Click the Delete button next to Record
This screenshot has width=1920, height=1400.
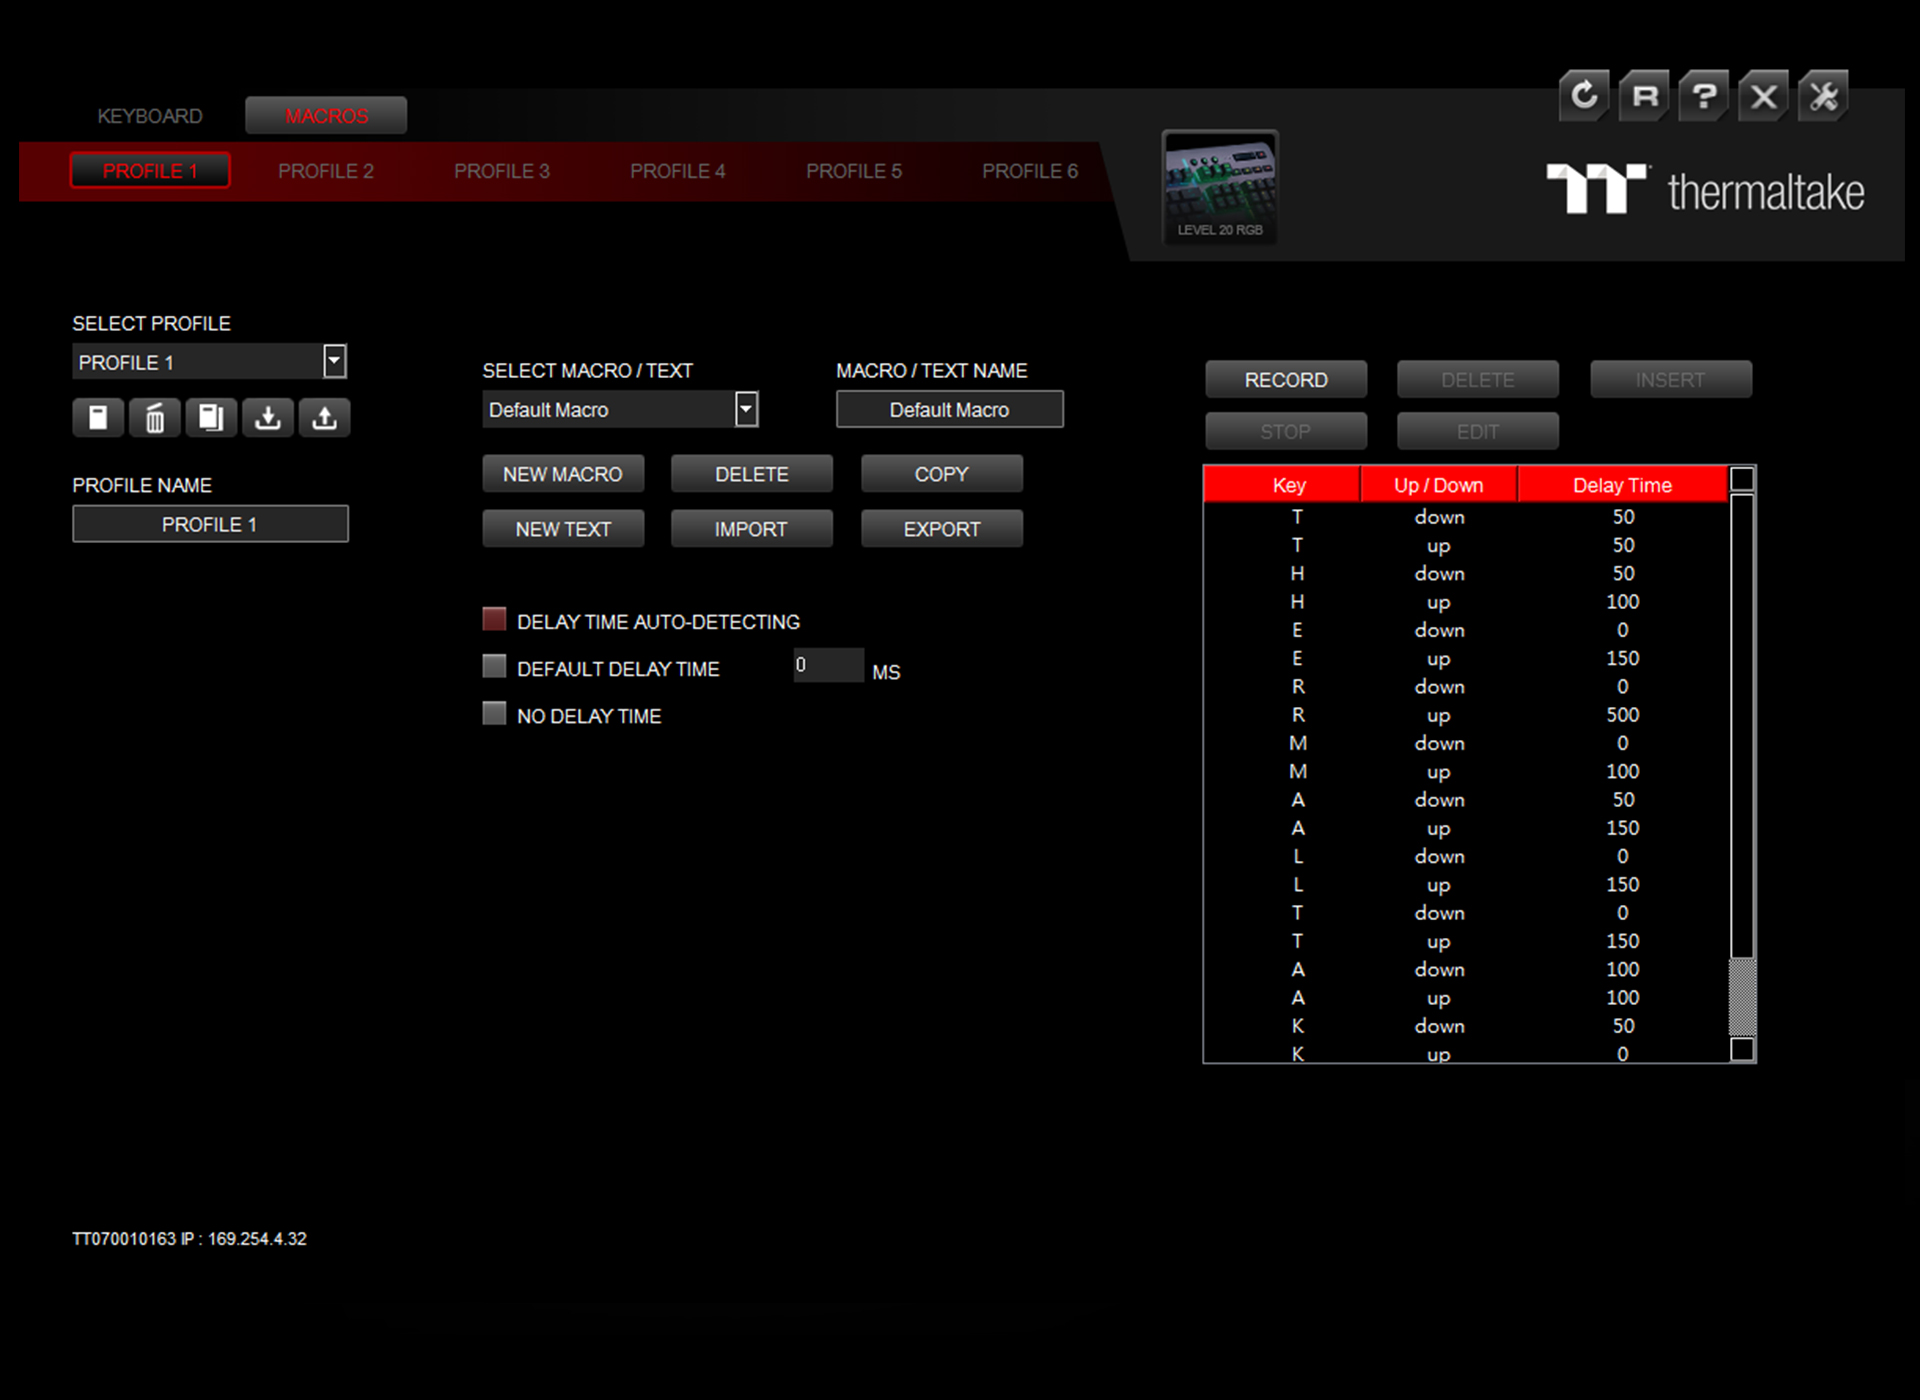(x=1478, y=380)
